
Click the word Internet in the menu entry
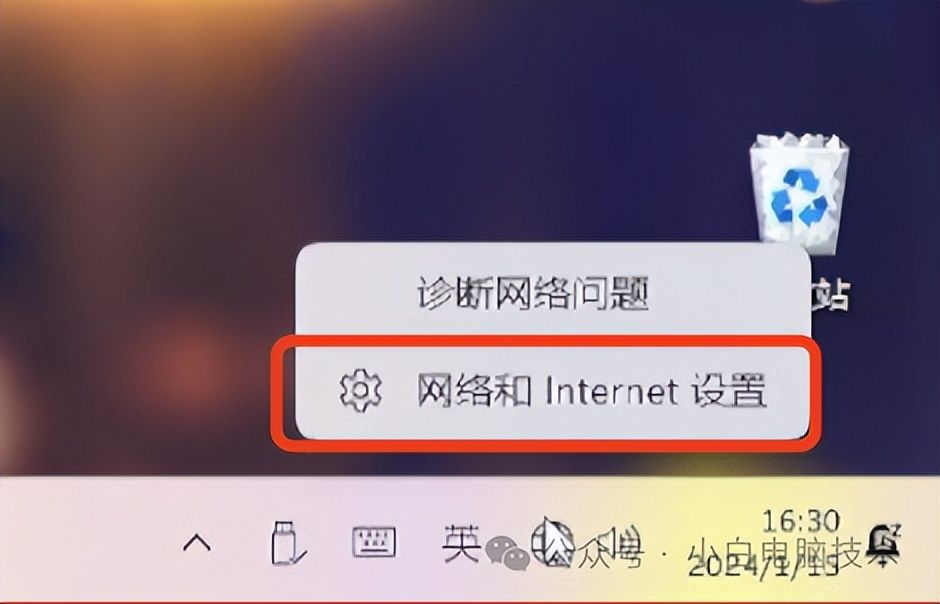point(611,391)
